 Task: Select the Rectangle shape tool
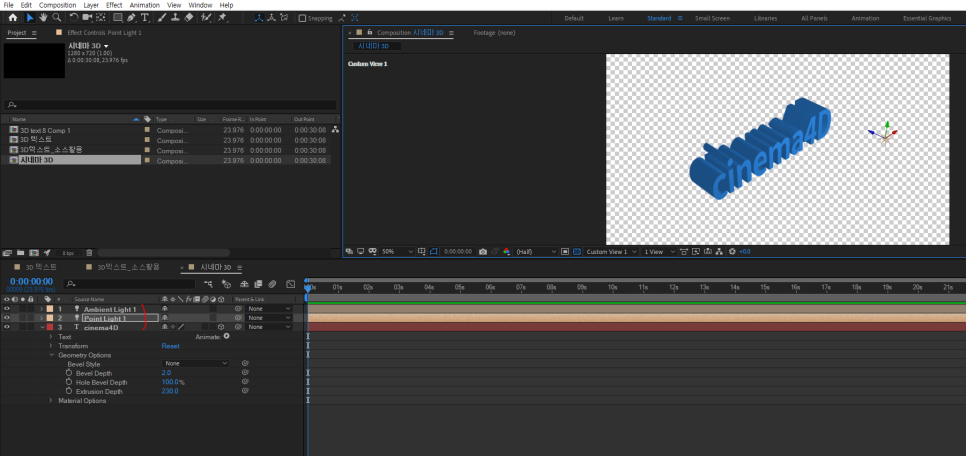pos(117,18)
